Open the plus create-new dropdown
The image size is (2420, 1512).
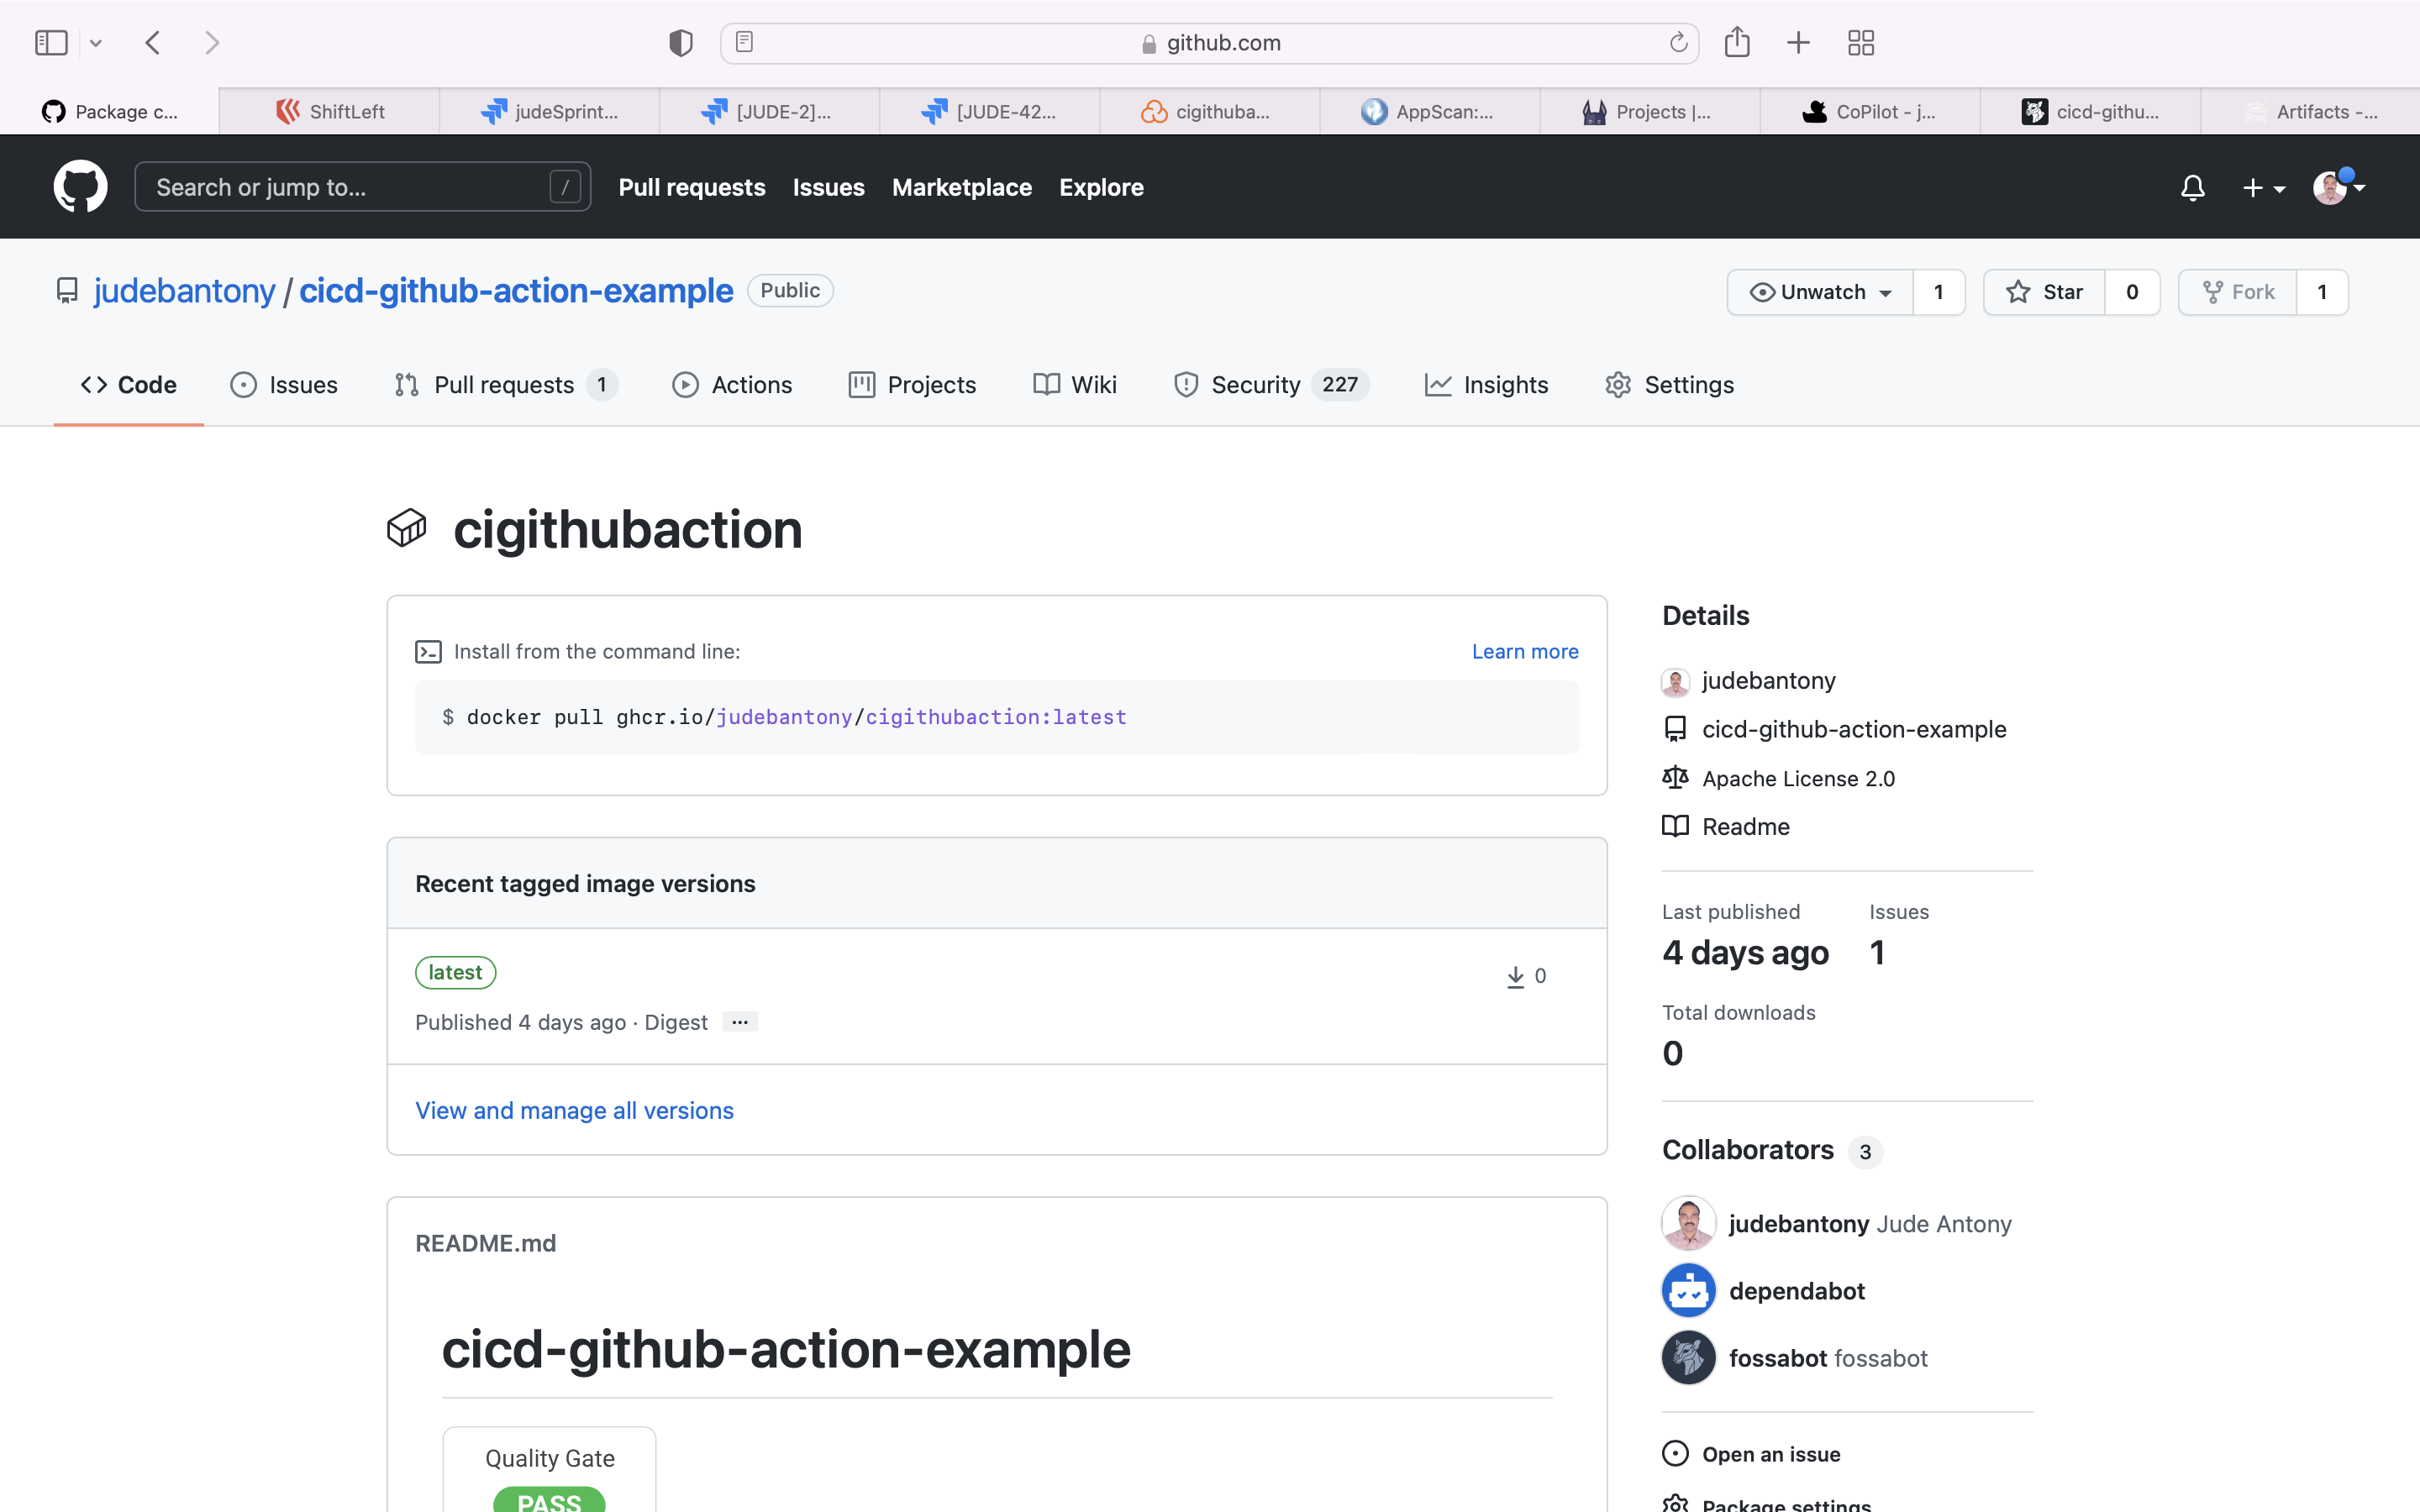click(2262, 188)
